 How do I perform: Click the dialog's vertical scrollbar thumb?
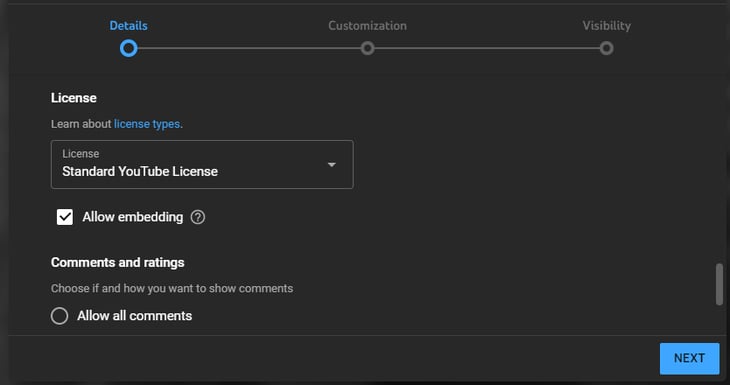[x=719, y=284]
